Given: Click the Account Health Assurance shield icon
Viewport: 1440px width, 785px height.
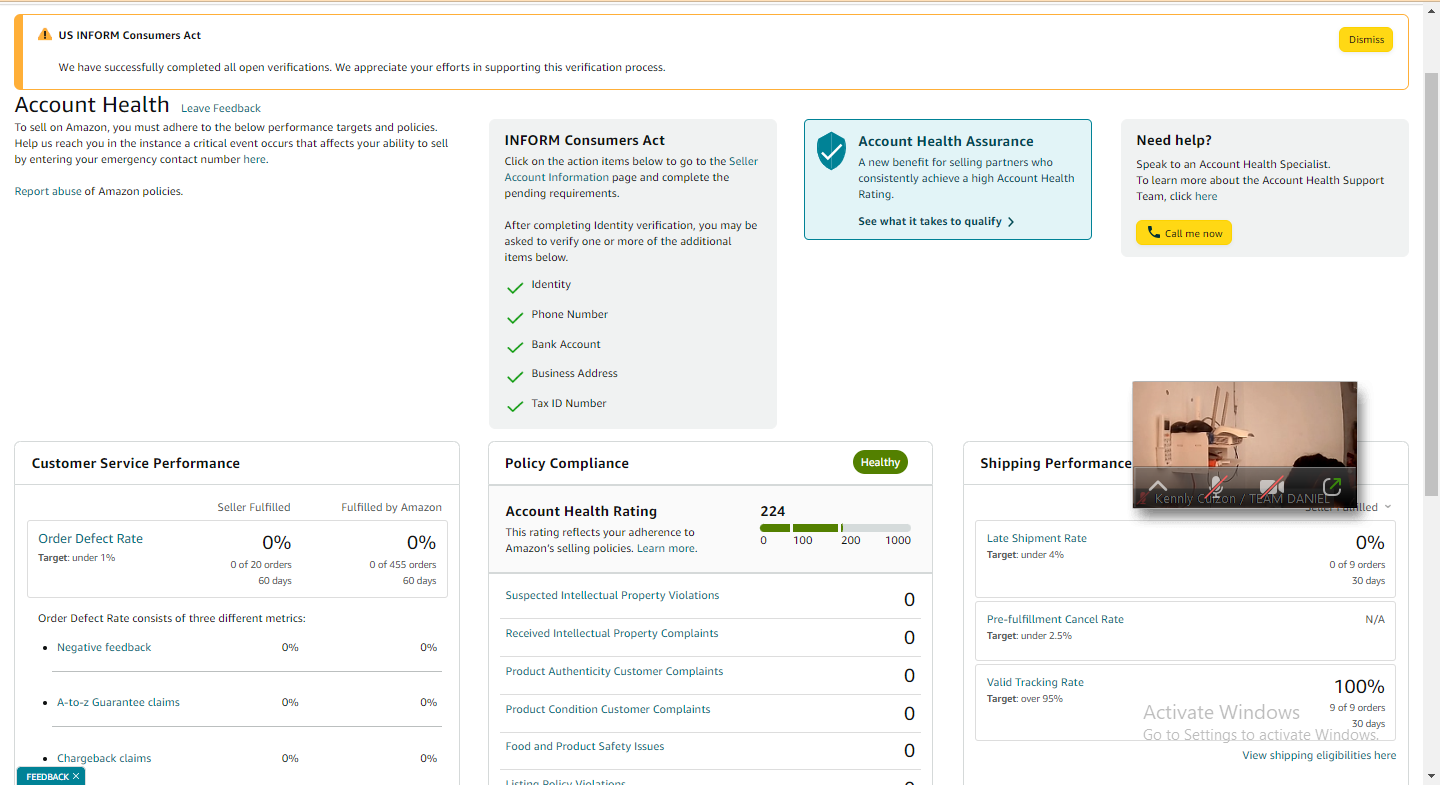Looking at the screenshot, I should coord(831,151).
